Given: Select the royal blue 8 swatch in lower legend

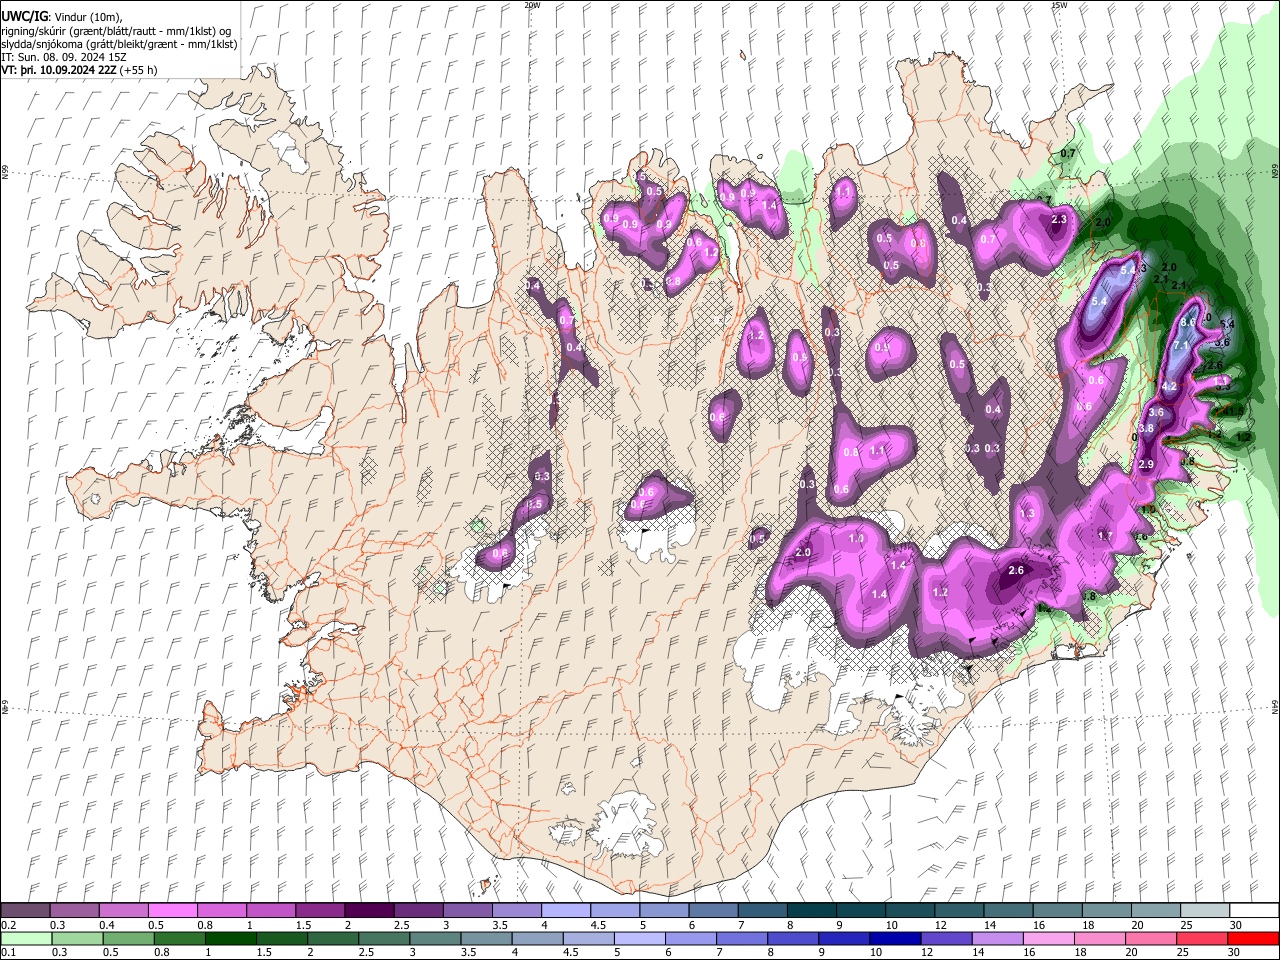Looking at the screenshot, I should click(793, 938).
